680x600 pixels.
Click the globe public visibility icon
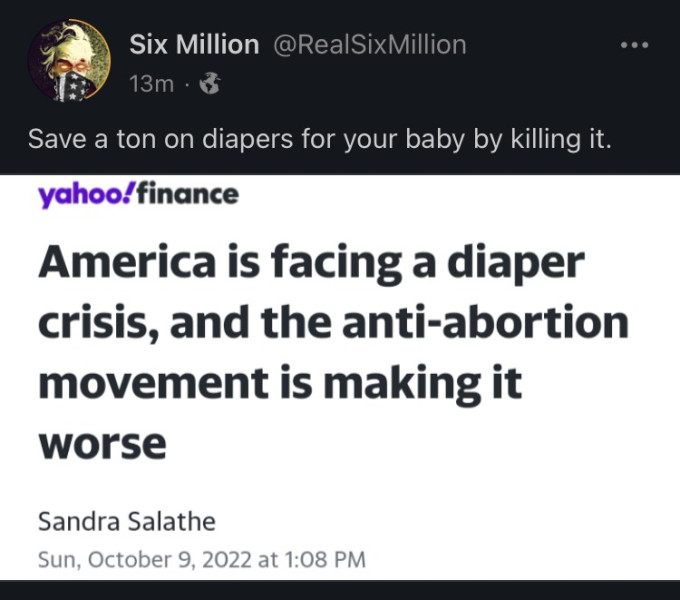[x=209, y=85]
